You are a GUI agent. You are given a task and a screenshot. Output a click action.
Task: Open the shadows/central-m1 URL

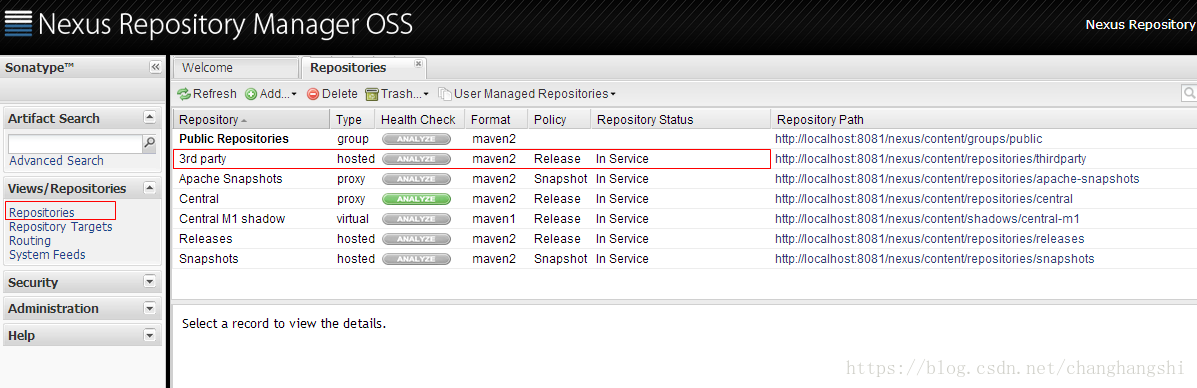click(927, 218)
